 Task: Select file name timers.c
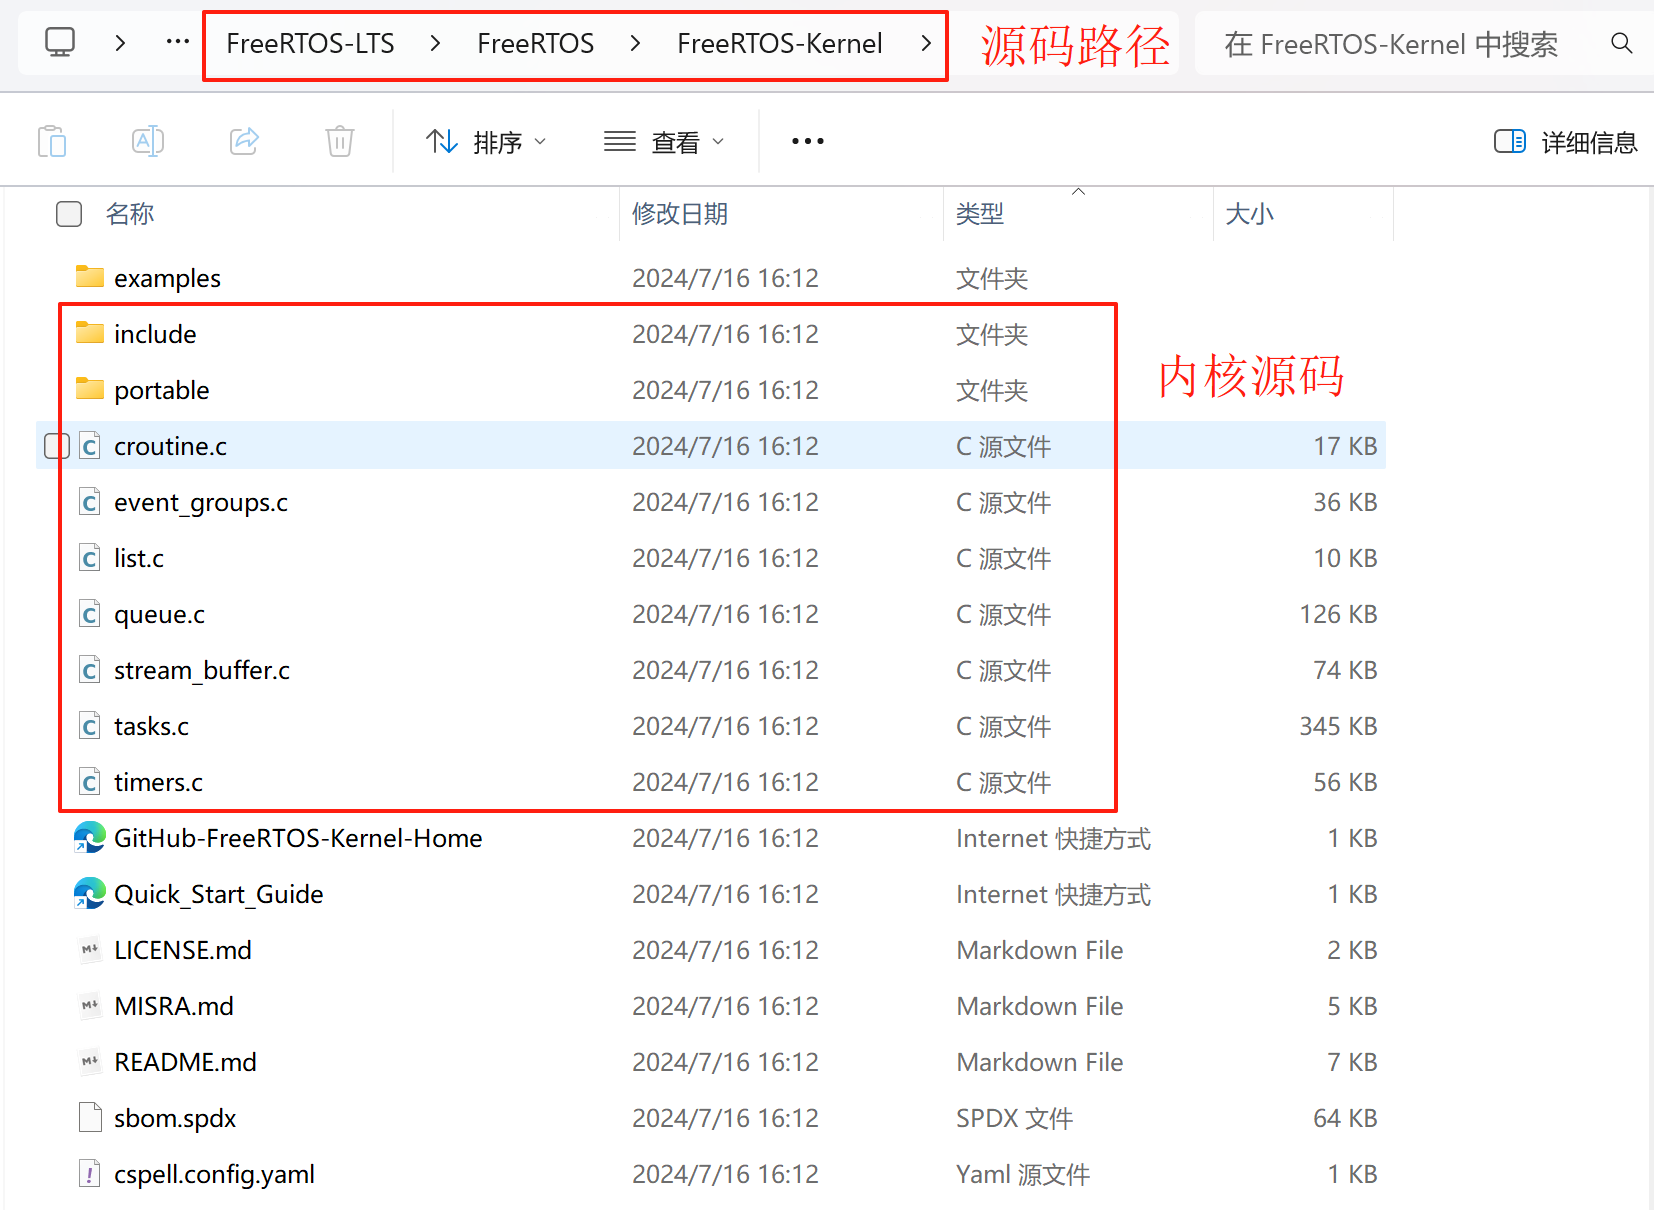158,782
